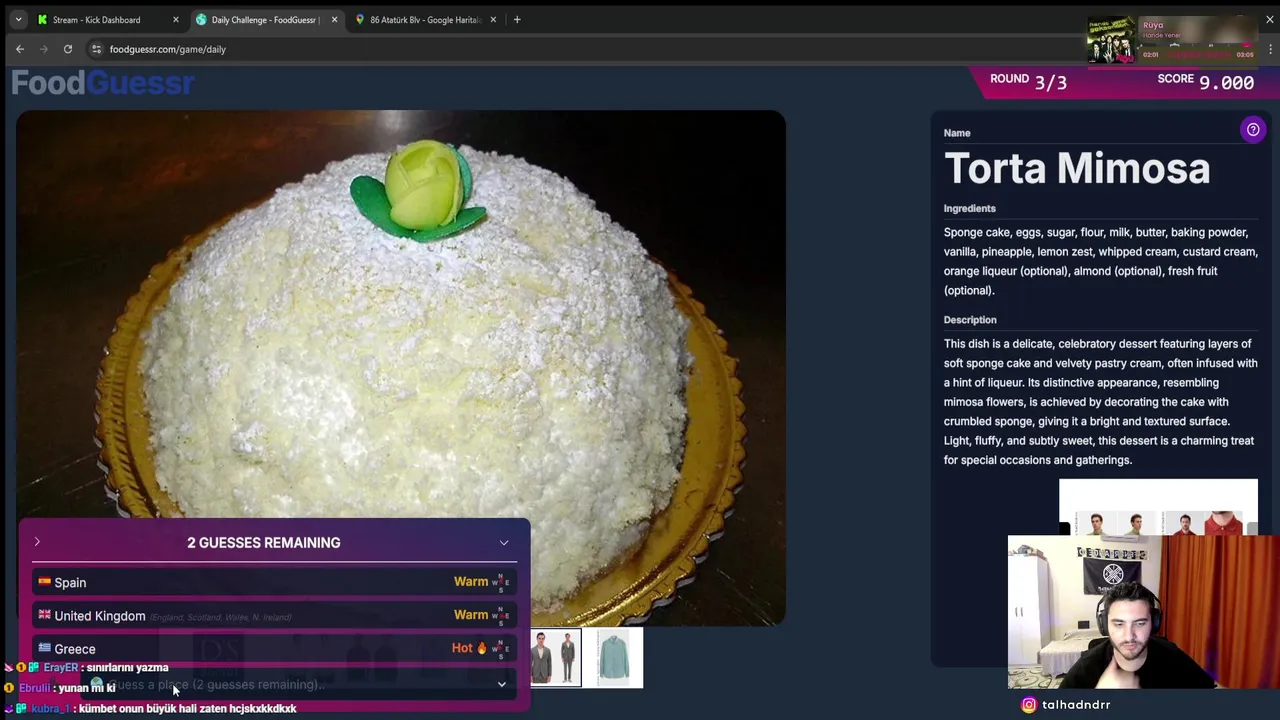
Task: Click the chat message from kubra_1
Action: click(x=150, y=708)
